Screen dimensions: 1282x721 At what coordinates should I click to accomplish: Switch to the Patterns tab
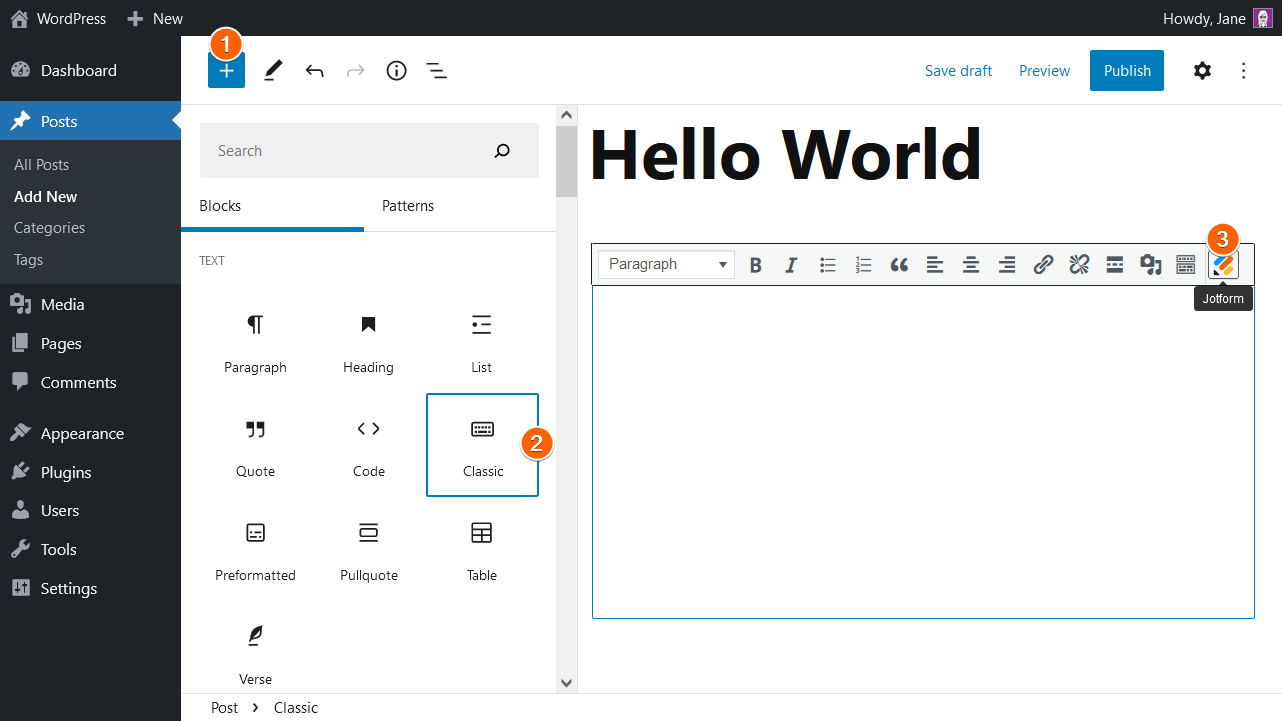(408, 206)
